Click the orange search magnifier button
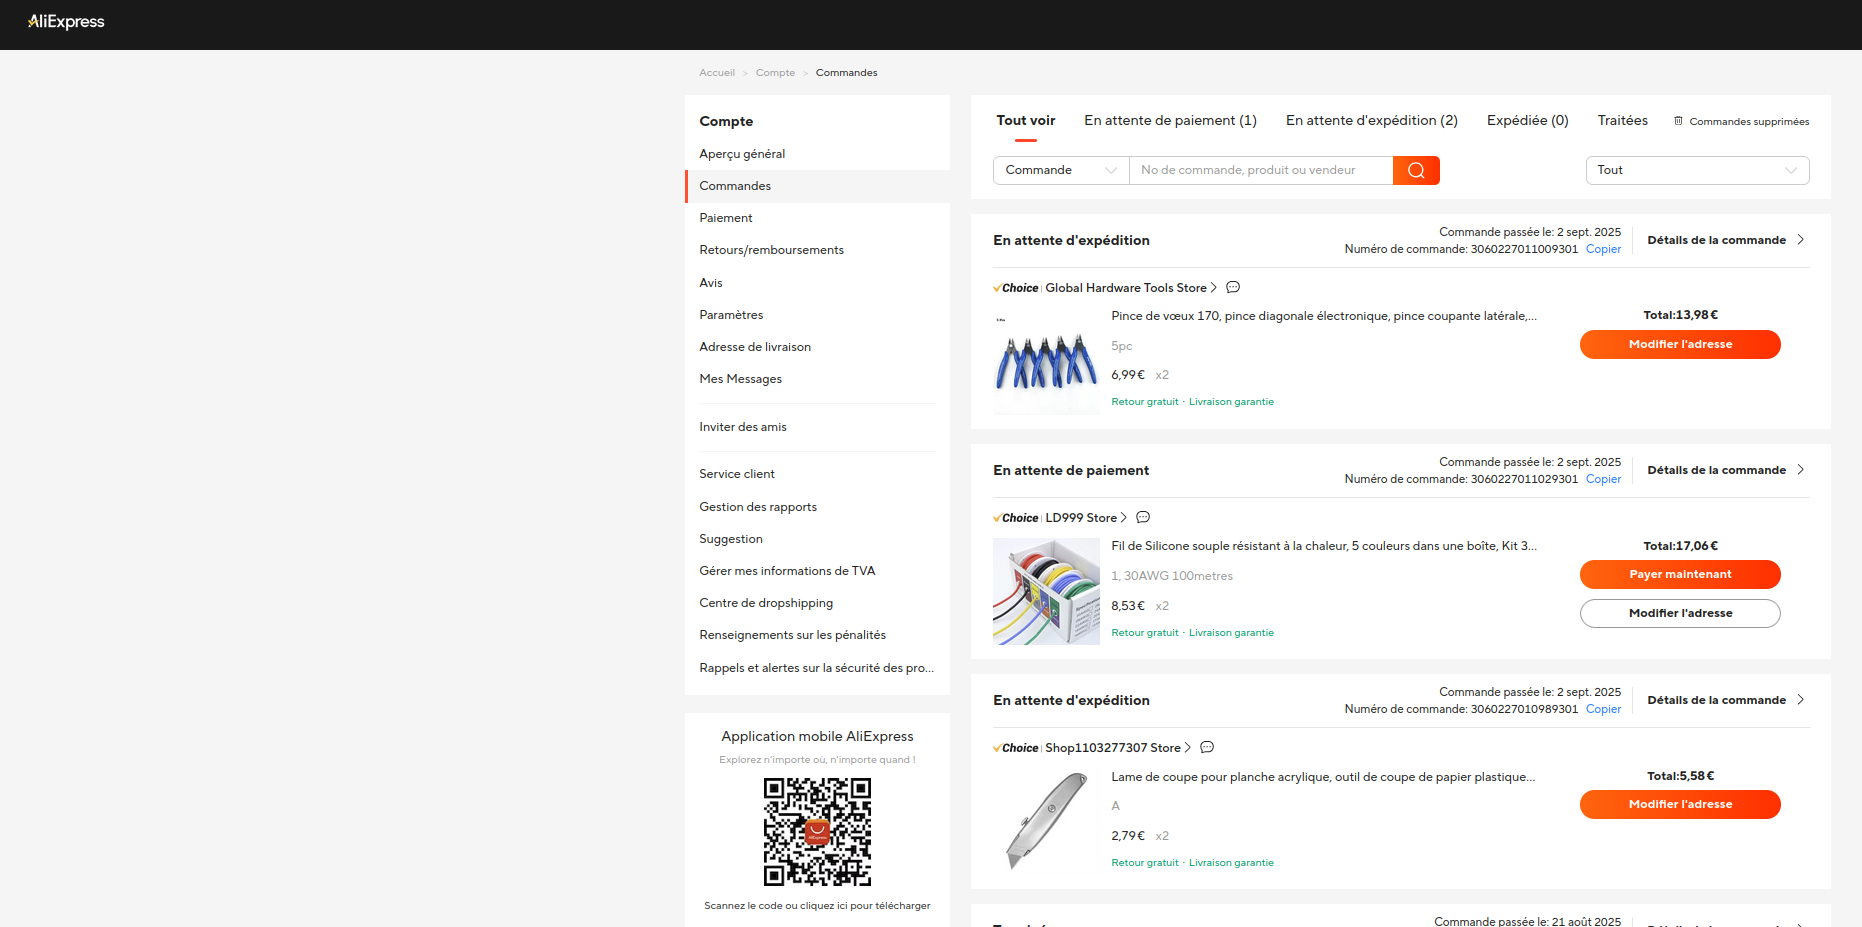The height and width of the screenshot is (927, 1862). click(1416, 170)
